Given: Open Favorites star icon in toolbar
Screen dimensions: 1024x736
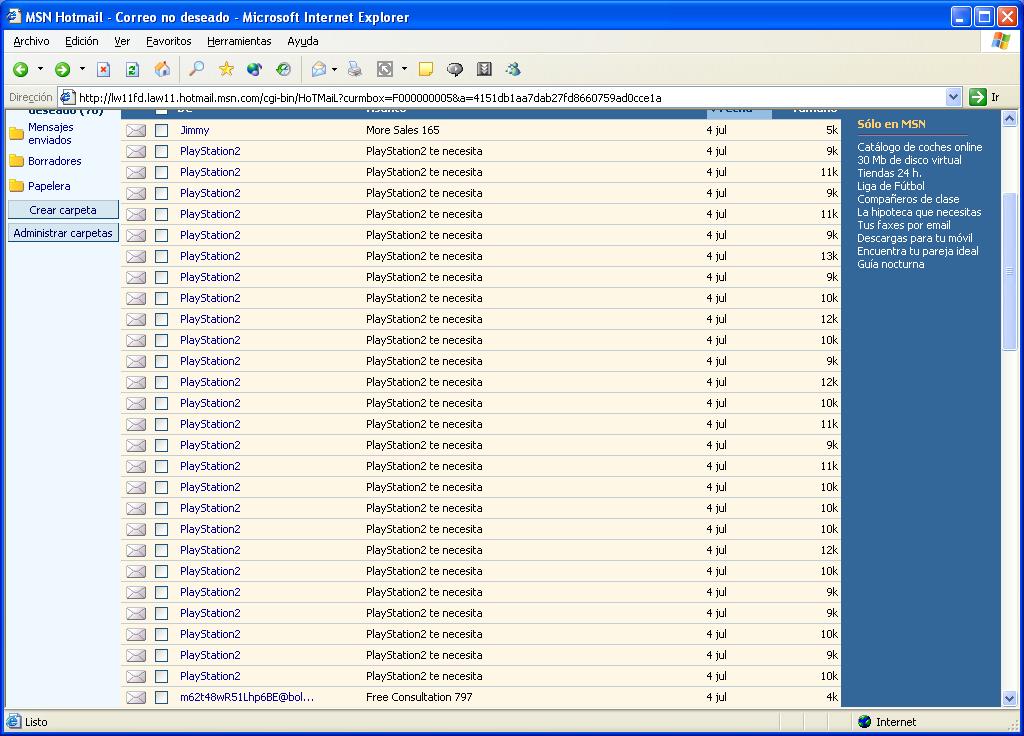Looking at the screenshot, I should click(x=226, y=69).
